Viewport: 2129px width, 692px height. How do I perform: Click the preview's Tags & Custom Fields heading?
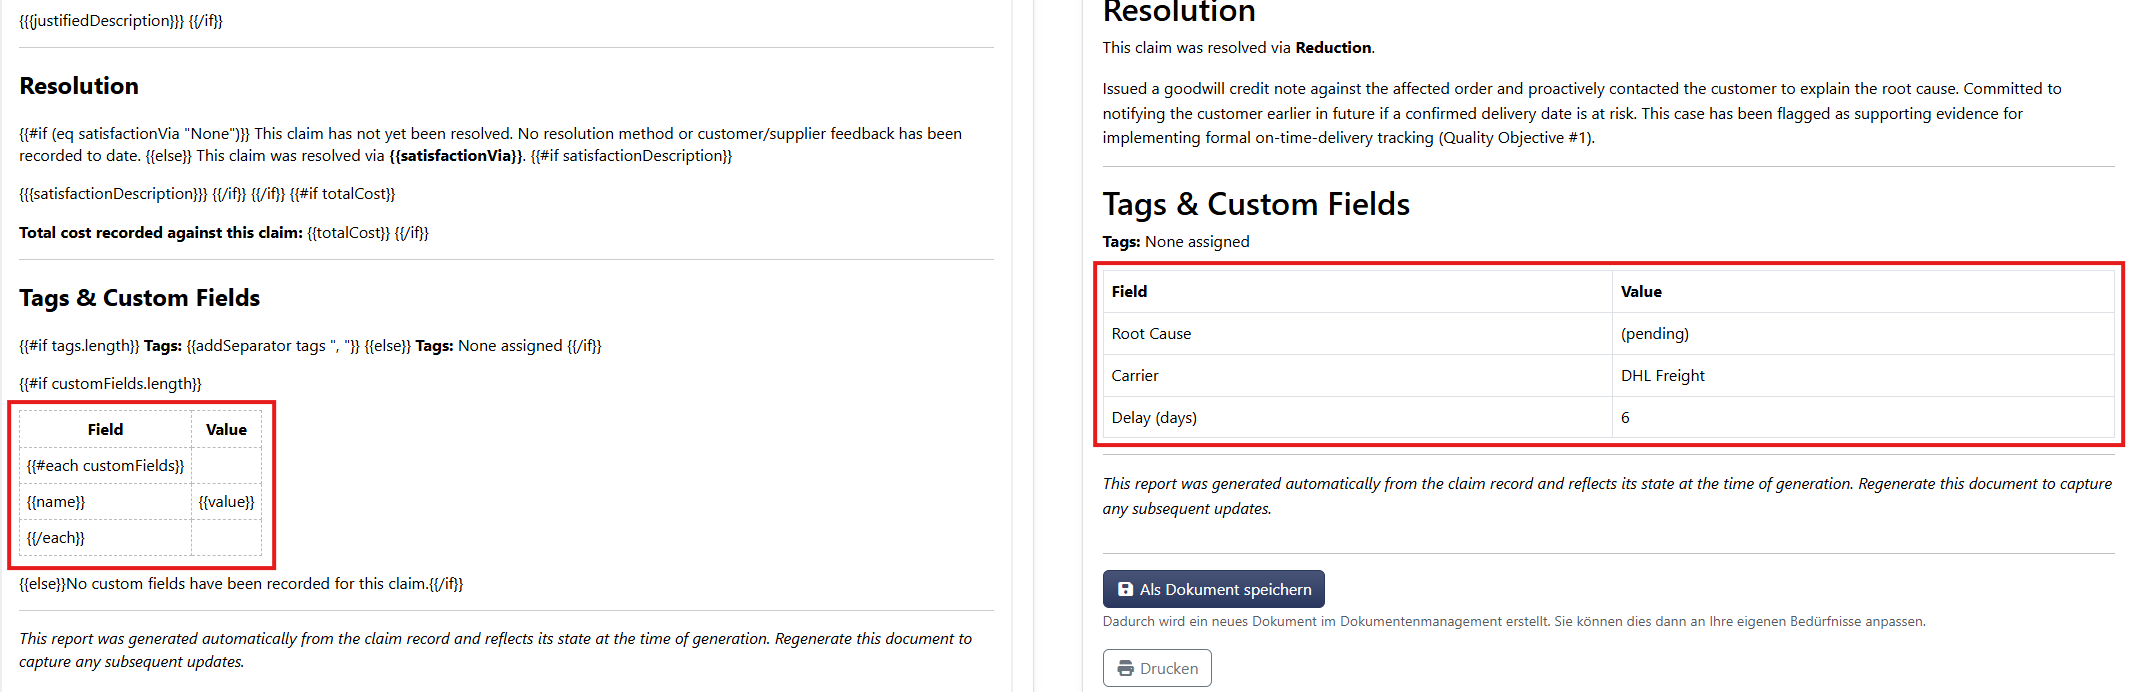1256,204
